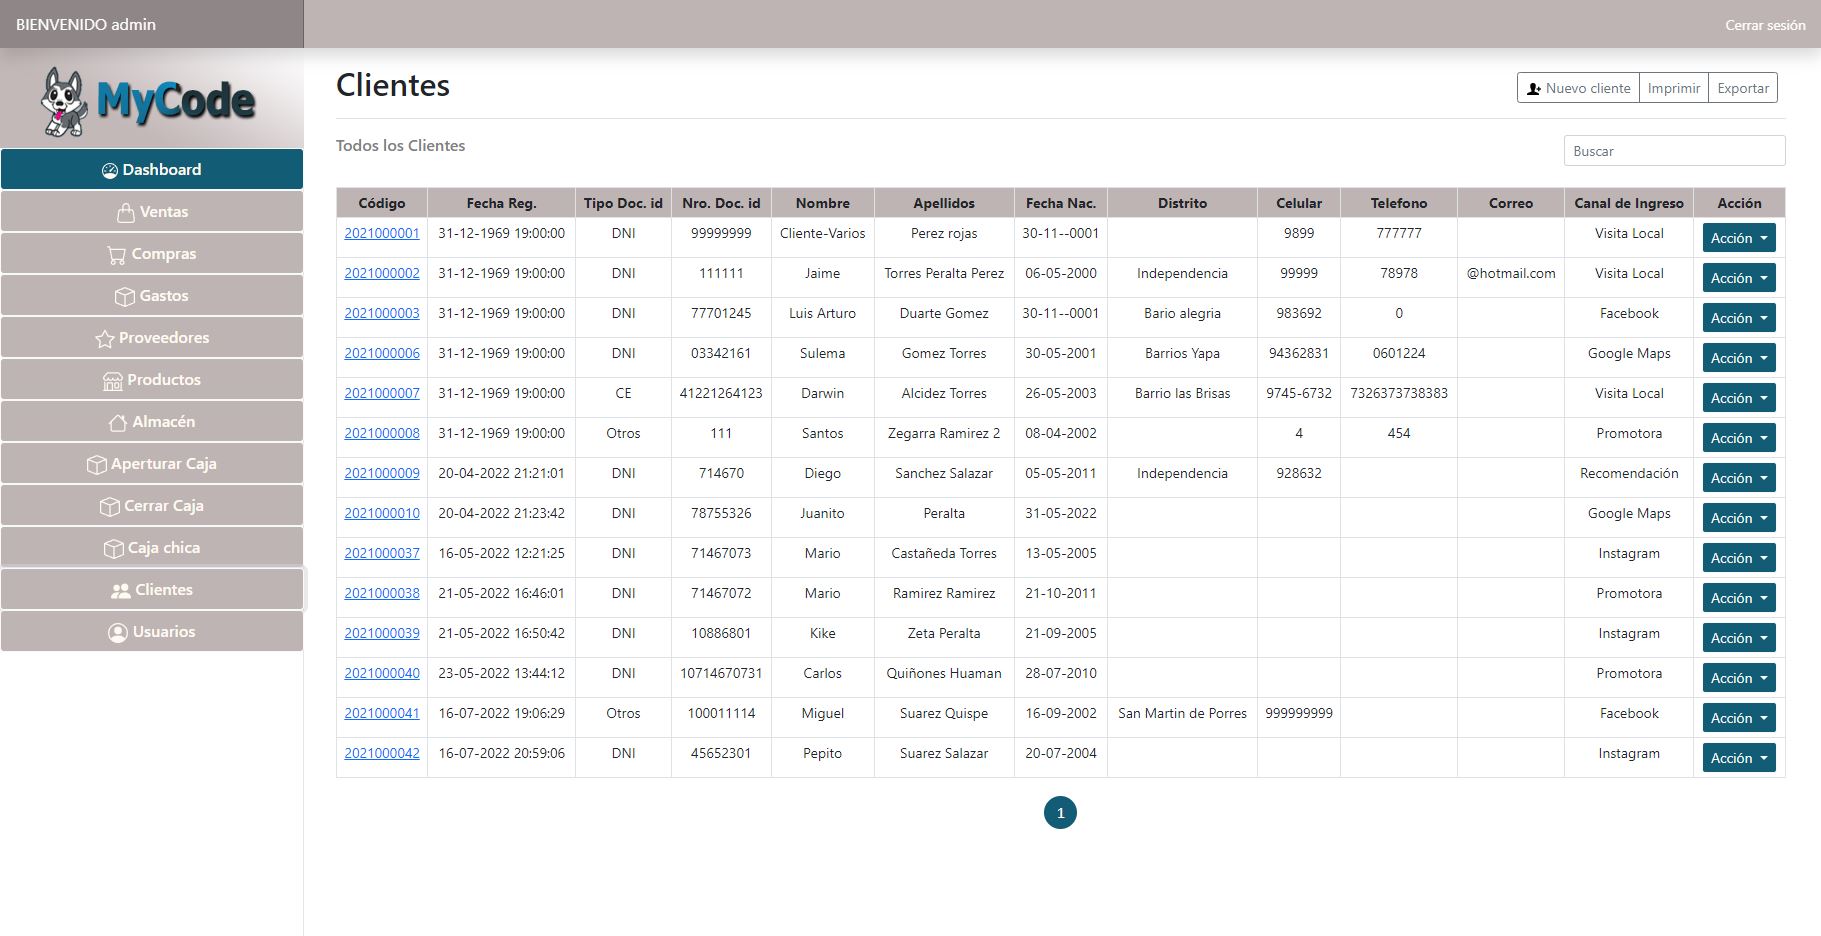Expand Acción menu for Pepito Suarez Salazar
1821x936 pixels.
1738,758
